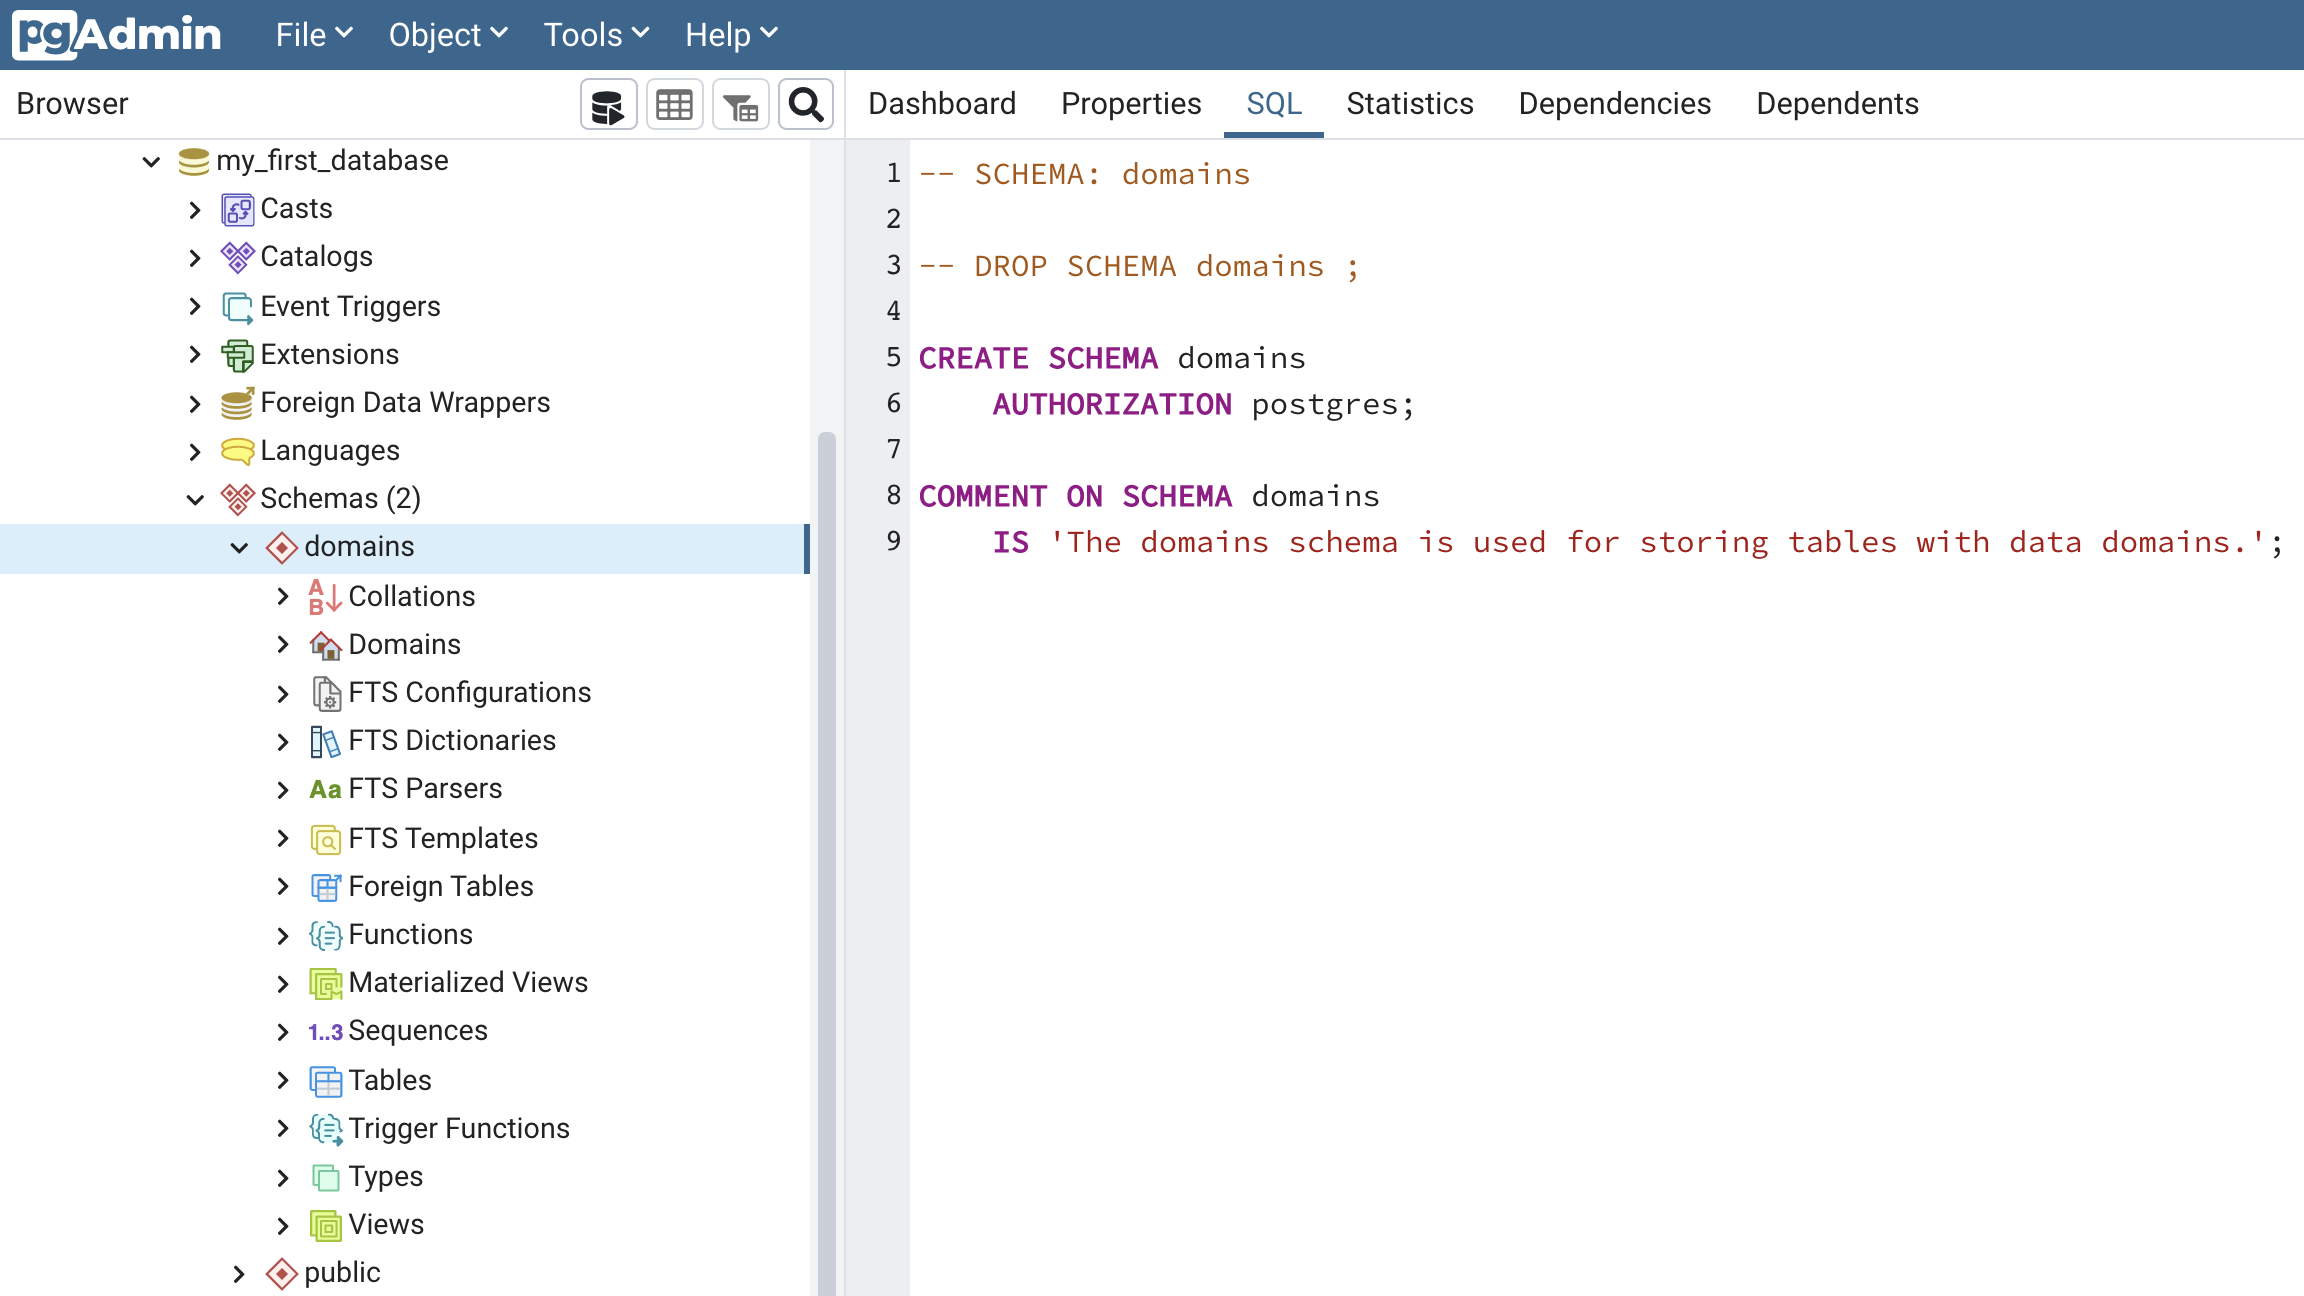Select the Trigger Functions tree item

458,1128
